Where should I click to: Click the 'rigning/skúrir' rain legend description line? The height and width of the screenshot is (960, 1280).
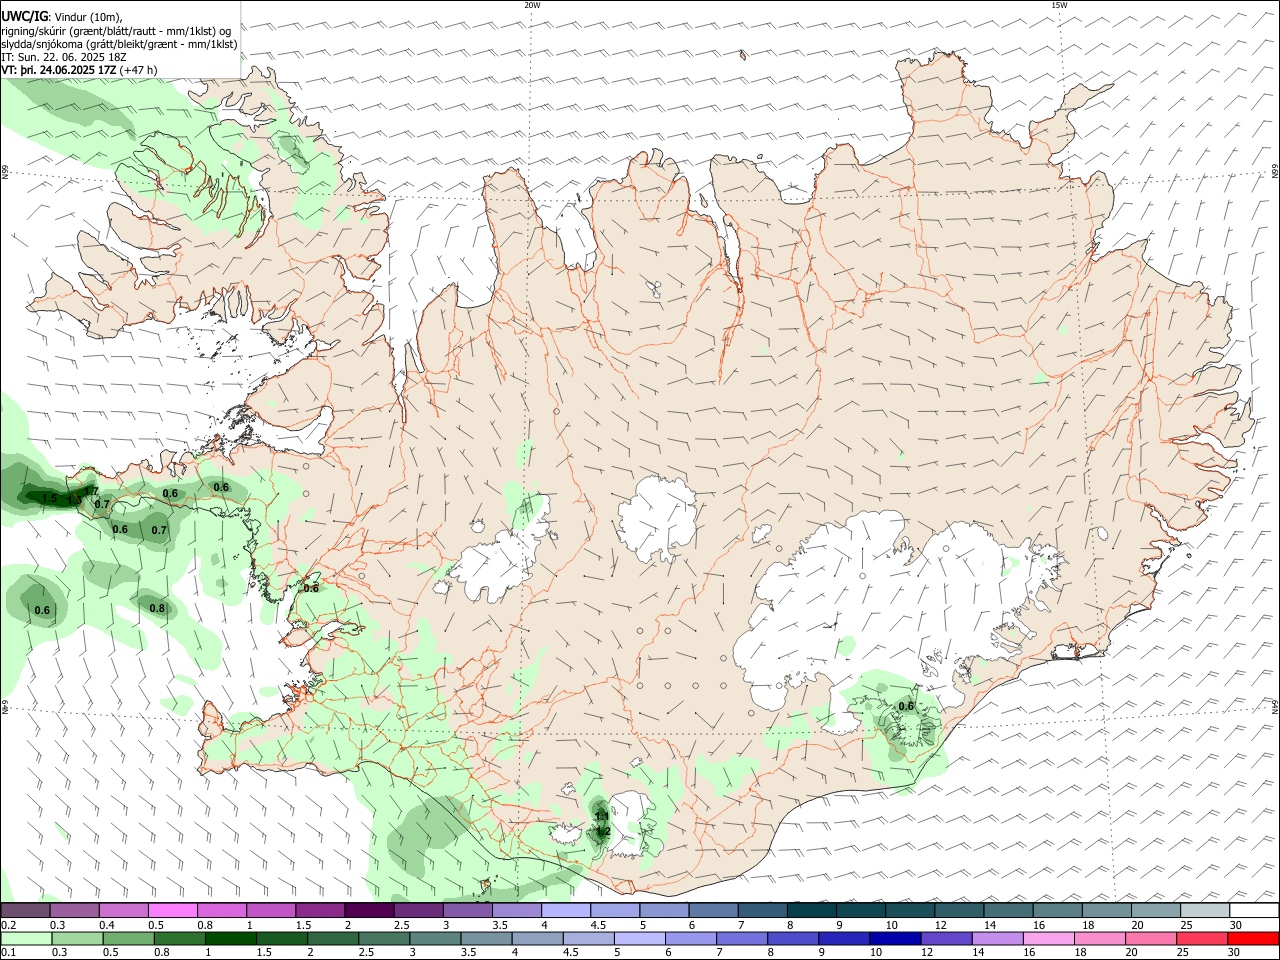pyautogui.click(x=116, y=30)
